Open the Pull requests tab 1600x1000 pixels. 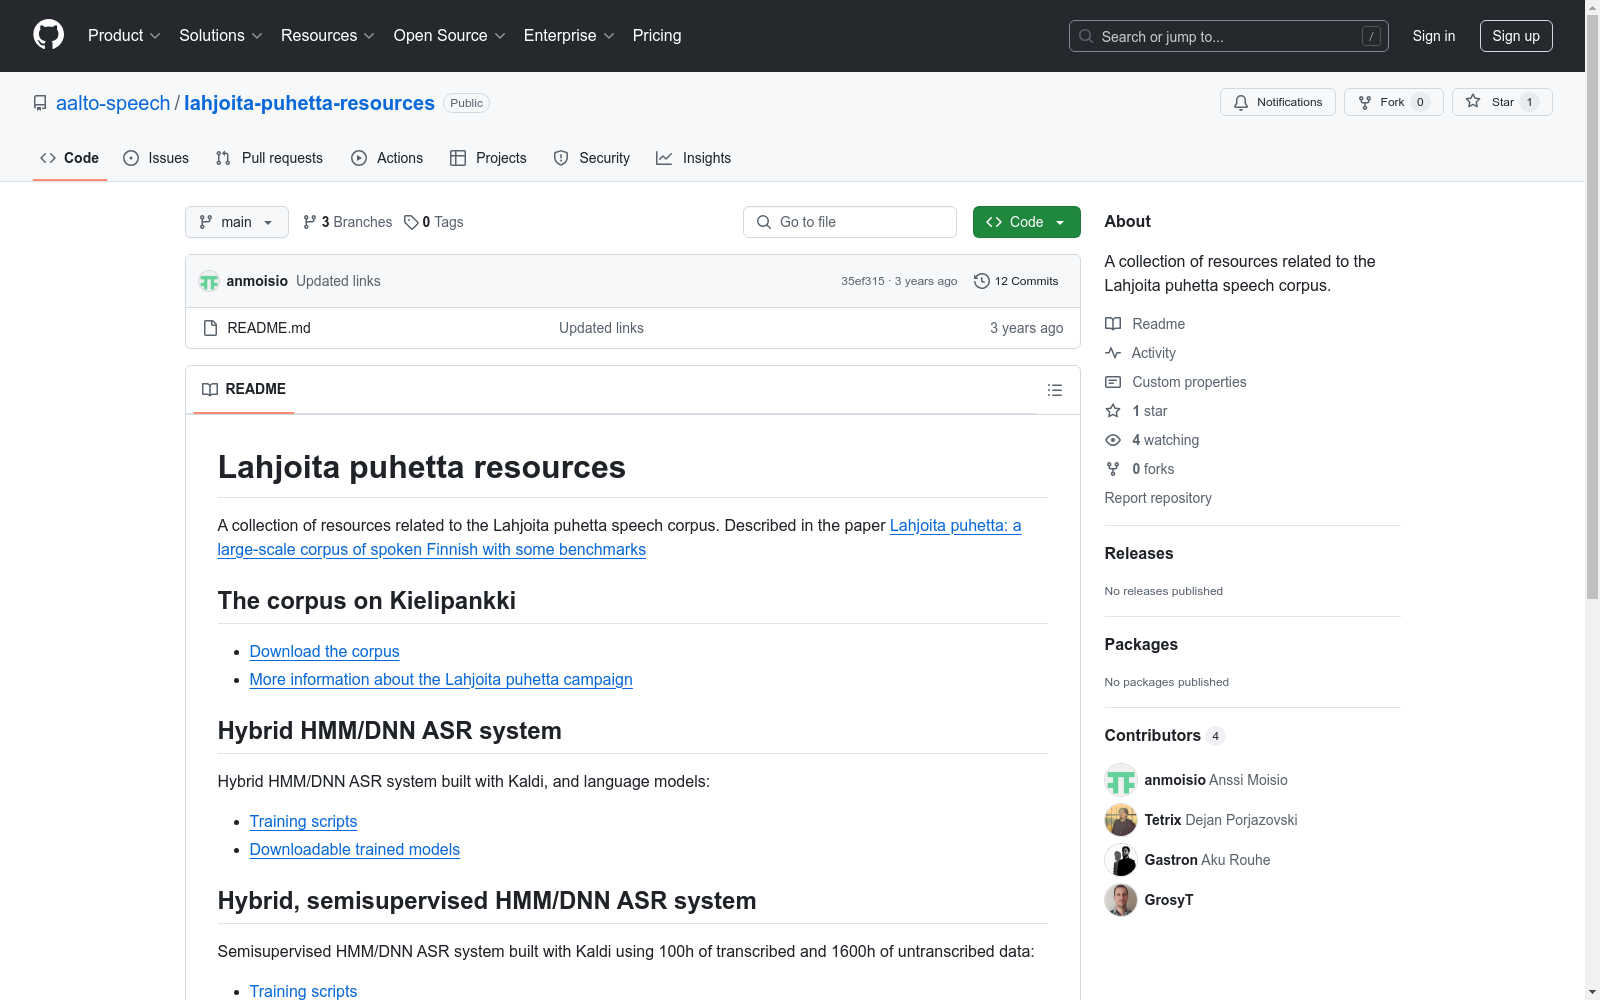[x=269, y=158]
